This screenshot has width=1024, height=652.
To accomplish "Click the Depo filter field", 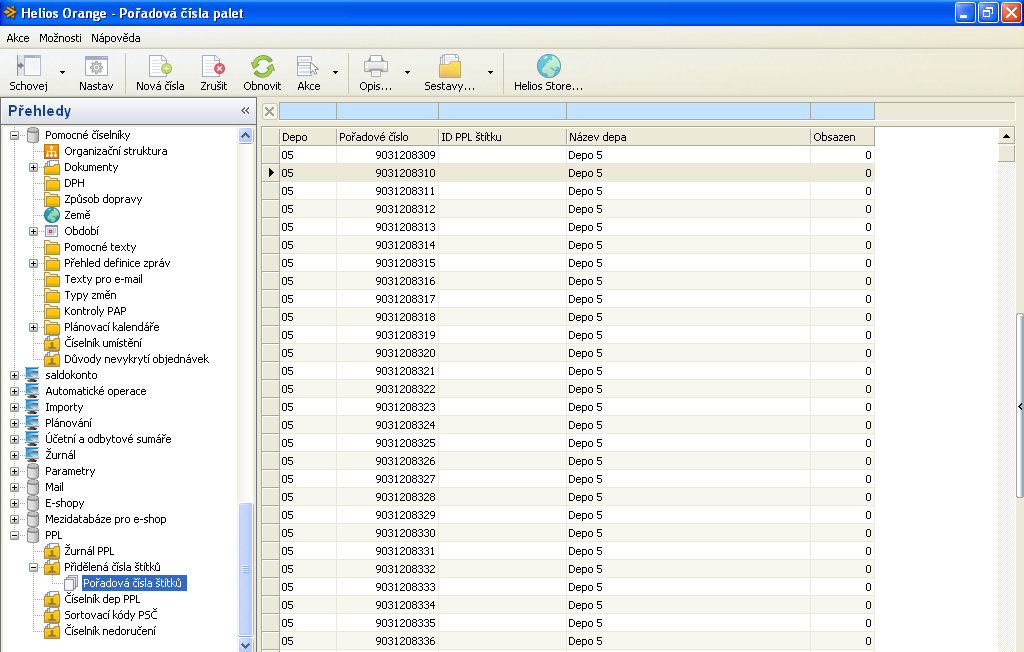I will [308, 111].
